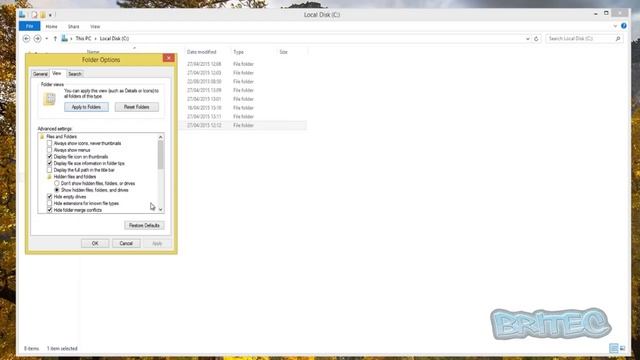Select folder row dated 27/04/2015 12:08
The width and height of the screenshot is (640, 360).
(244, 64)
